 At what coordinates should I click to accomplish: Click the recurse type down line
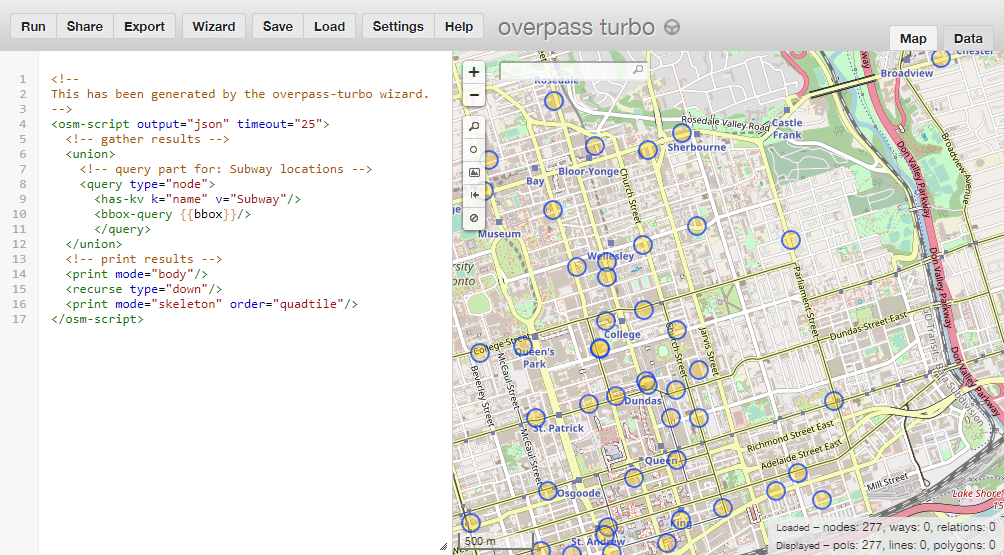(143, 289)
